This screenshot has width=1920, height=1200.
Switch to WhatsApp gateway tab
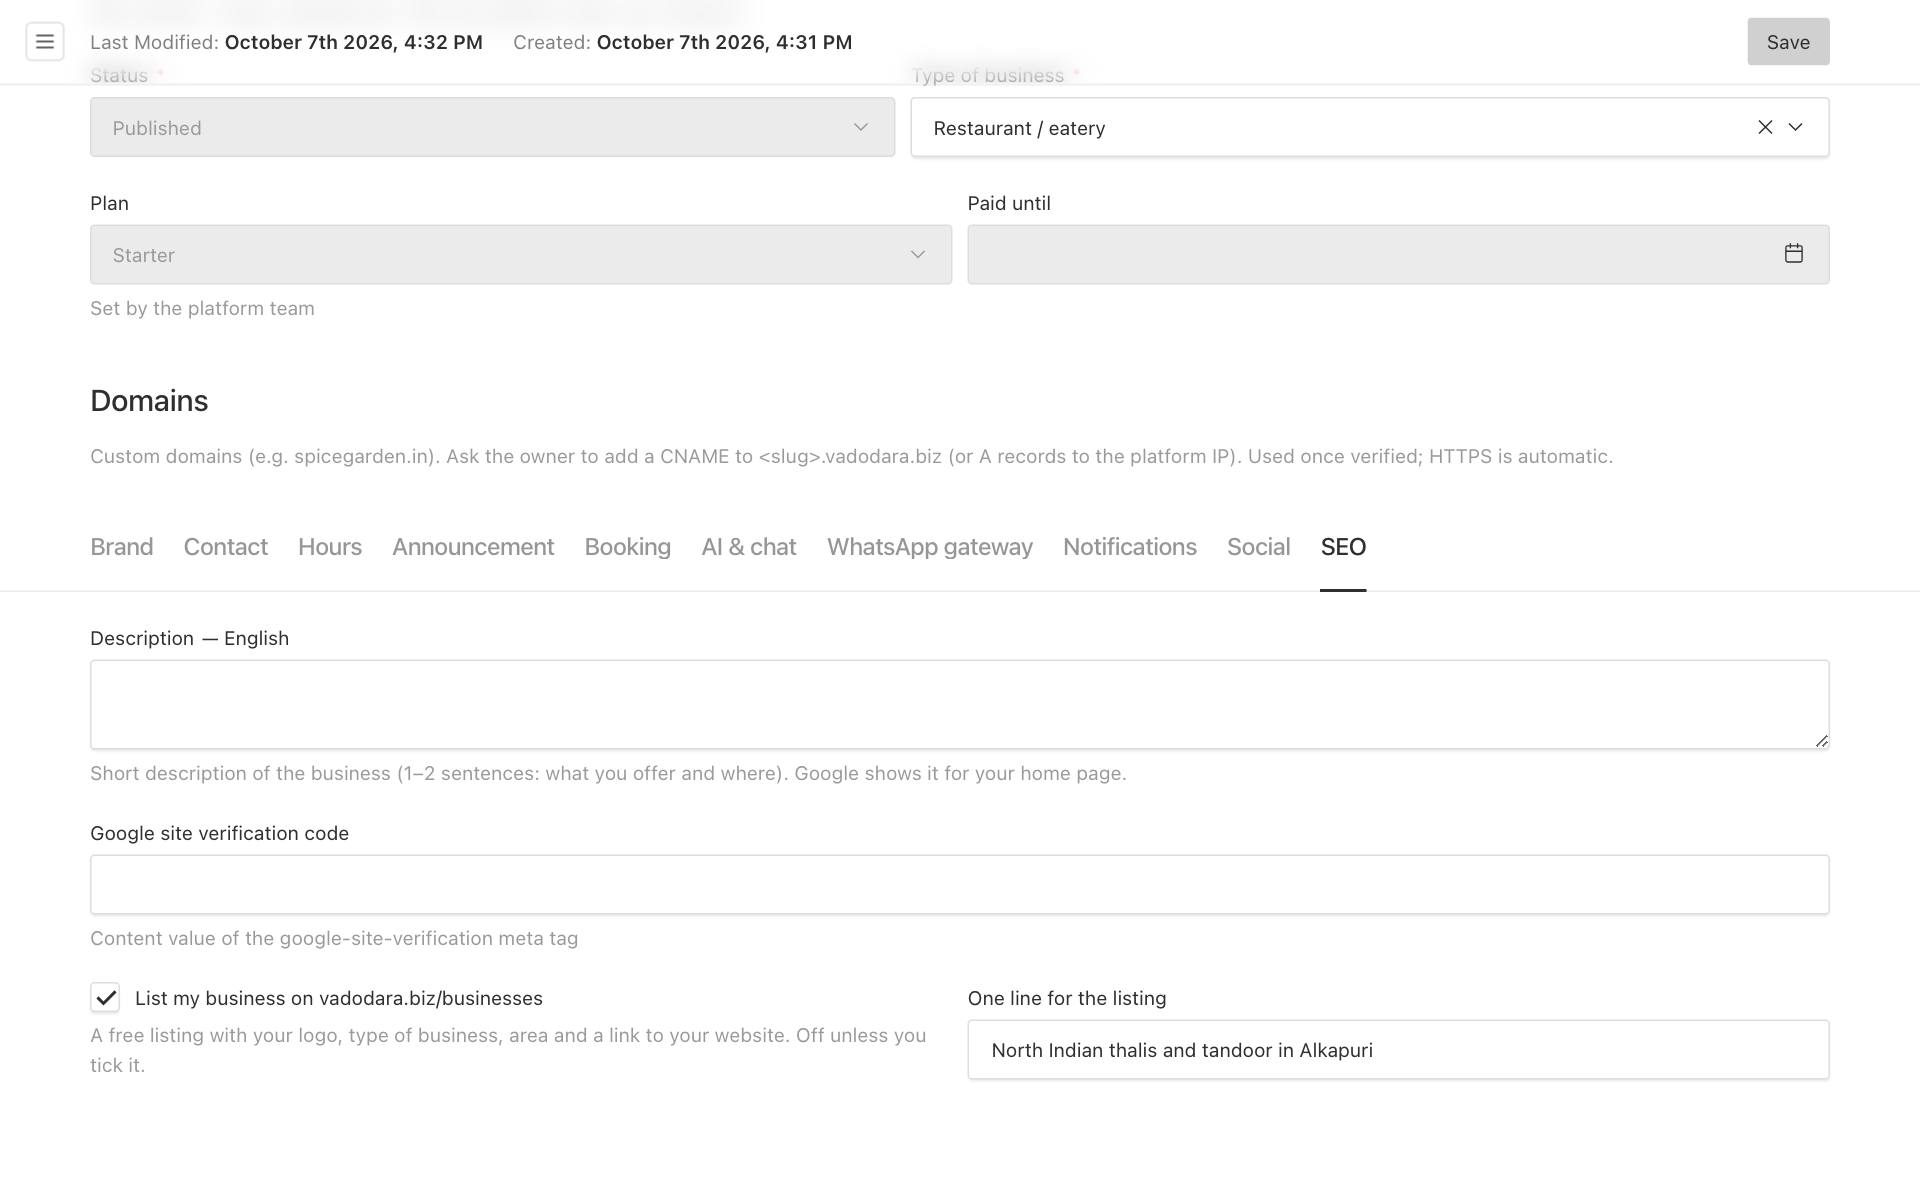pos(930,547)
